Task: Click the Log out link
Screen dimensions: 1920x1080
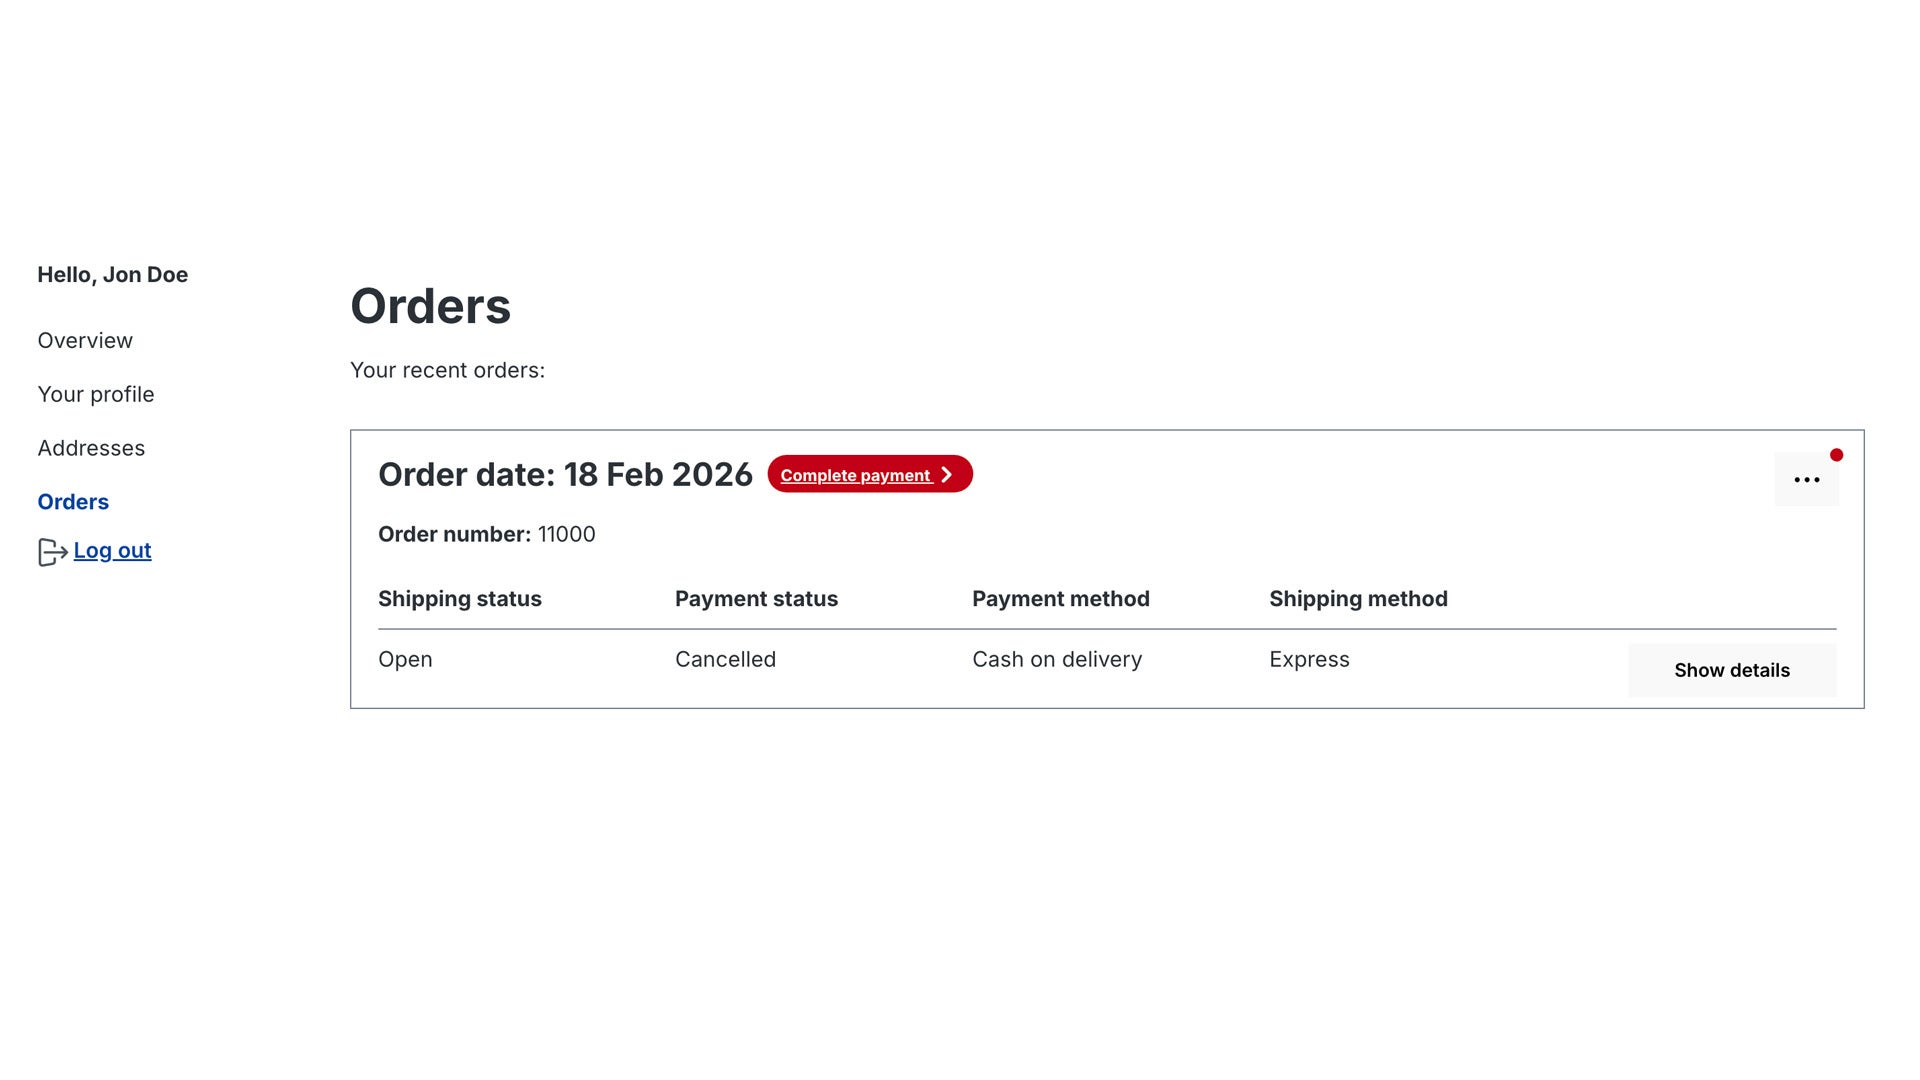Action: [x=112, y=551]
